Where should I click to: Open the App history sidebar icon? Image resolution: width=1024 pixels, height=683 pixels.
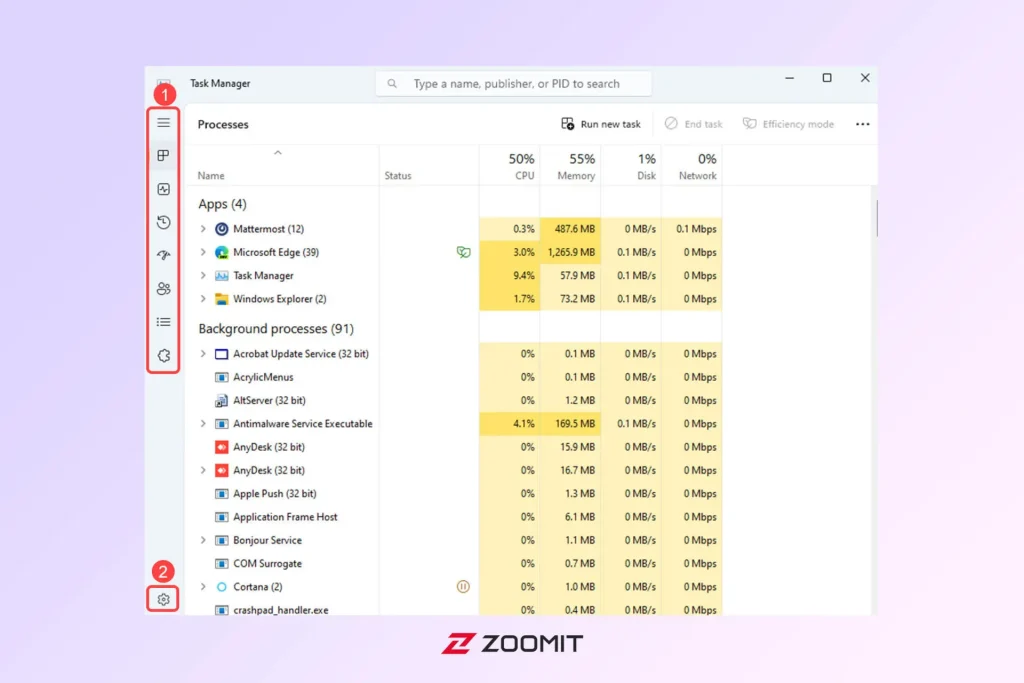coord(163,222)
